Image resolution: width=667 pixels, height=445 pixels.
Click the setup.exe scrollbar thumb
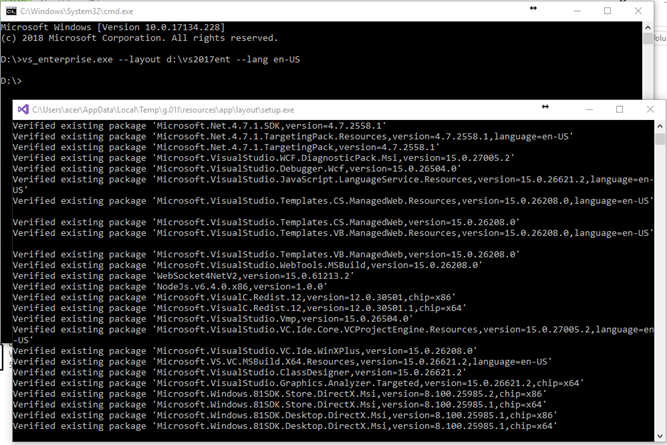click(x=660, y=139)
